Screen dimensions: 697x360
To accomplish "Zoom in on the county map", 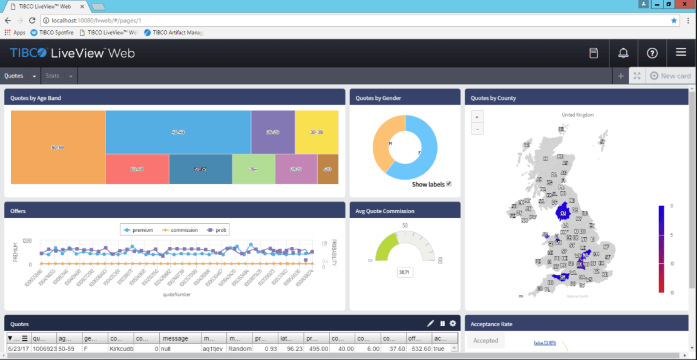I will pos(477,117).
